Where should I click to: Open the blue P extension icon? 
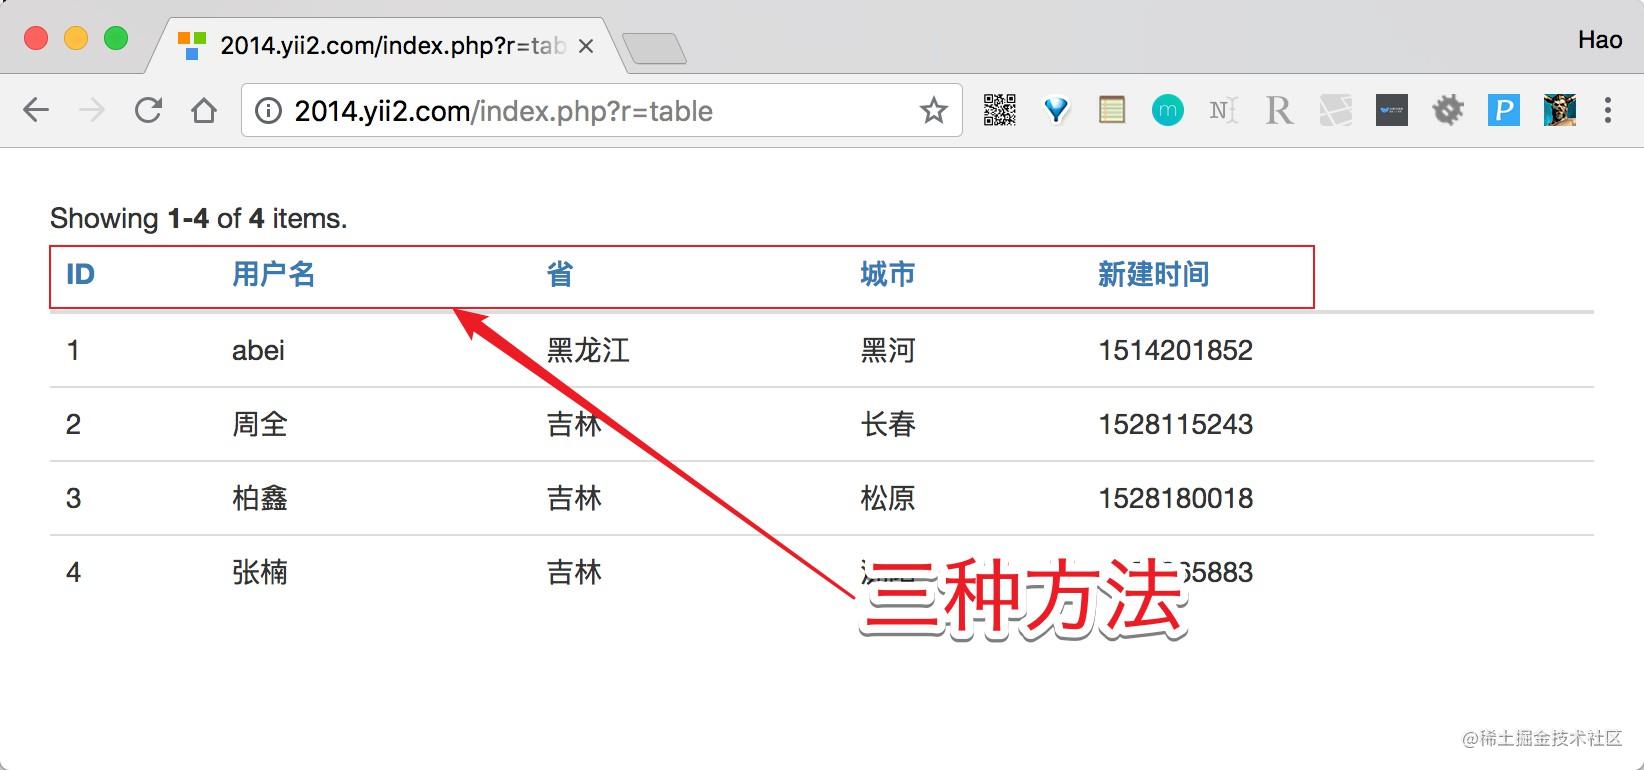point(1503,110)
